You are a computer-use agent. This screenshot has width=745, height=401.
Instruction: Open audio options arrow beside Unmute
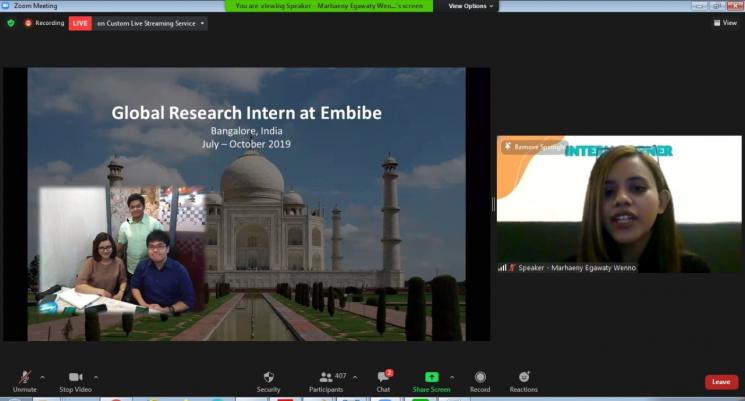(42, 377)
